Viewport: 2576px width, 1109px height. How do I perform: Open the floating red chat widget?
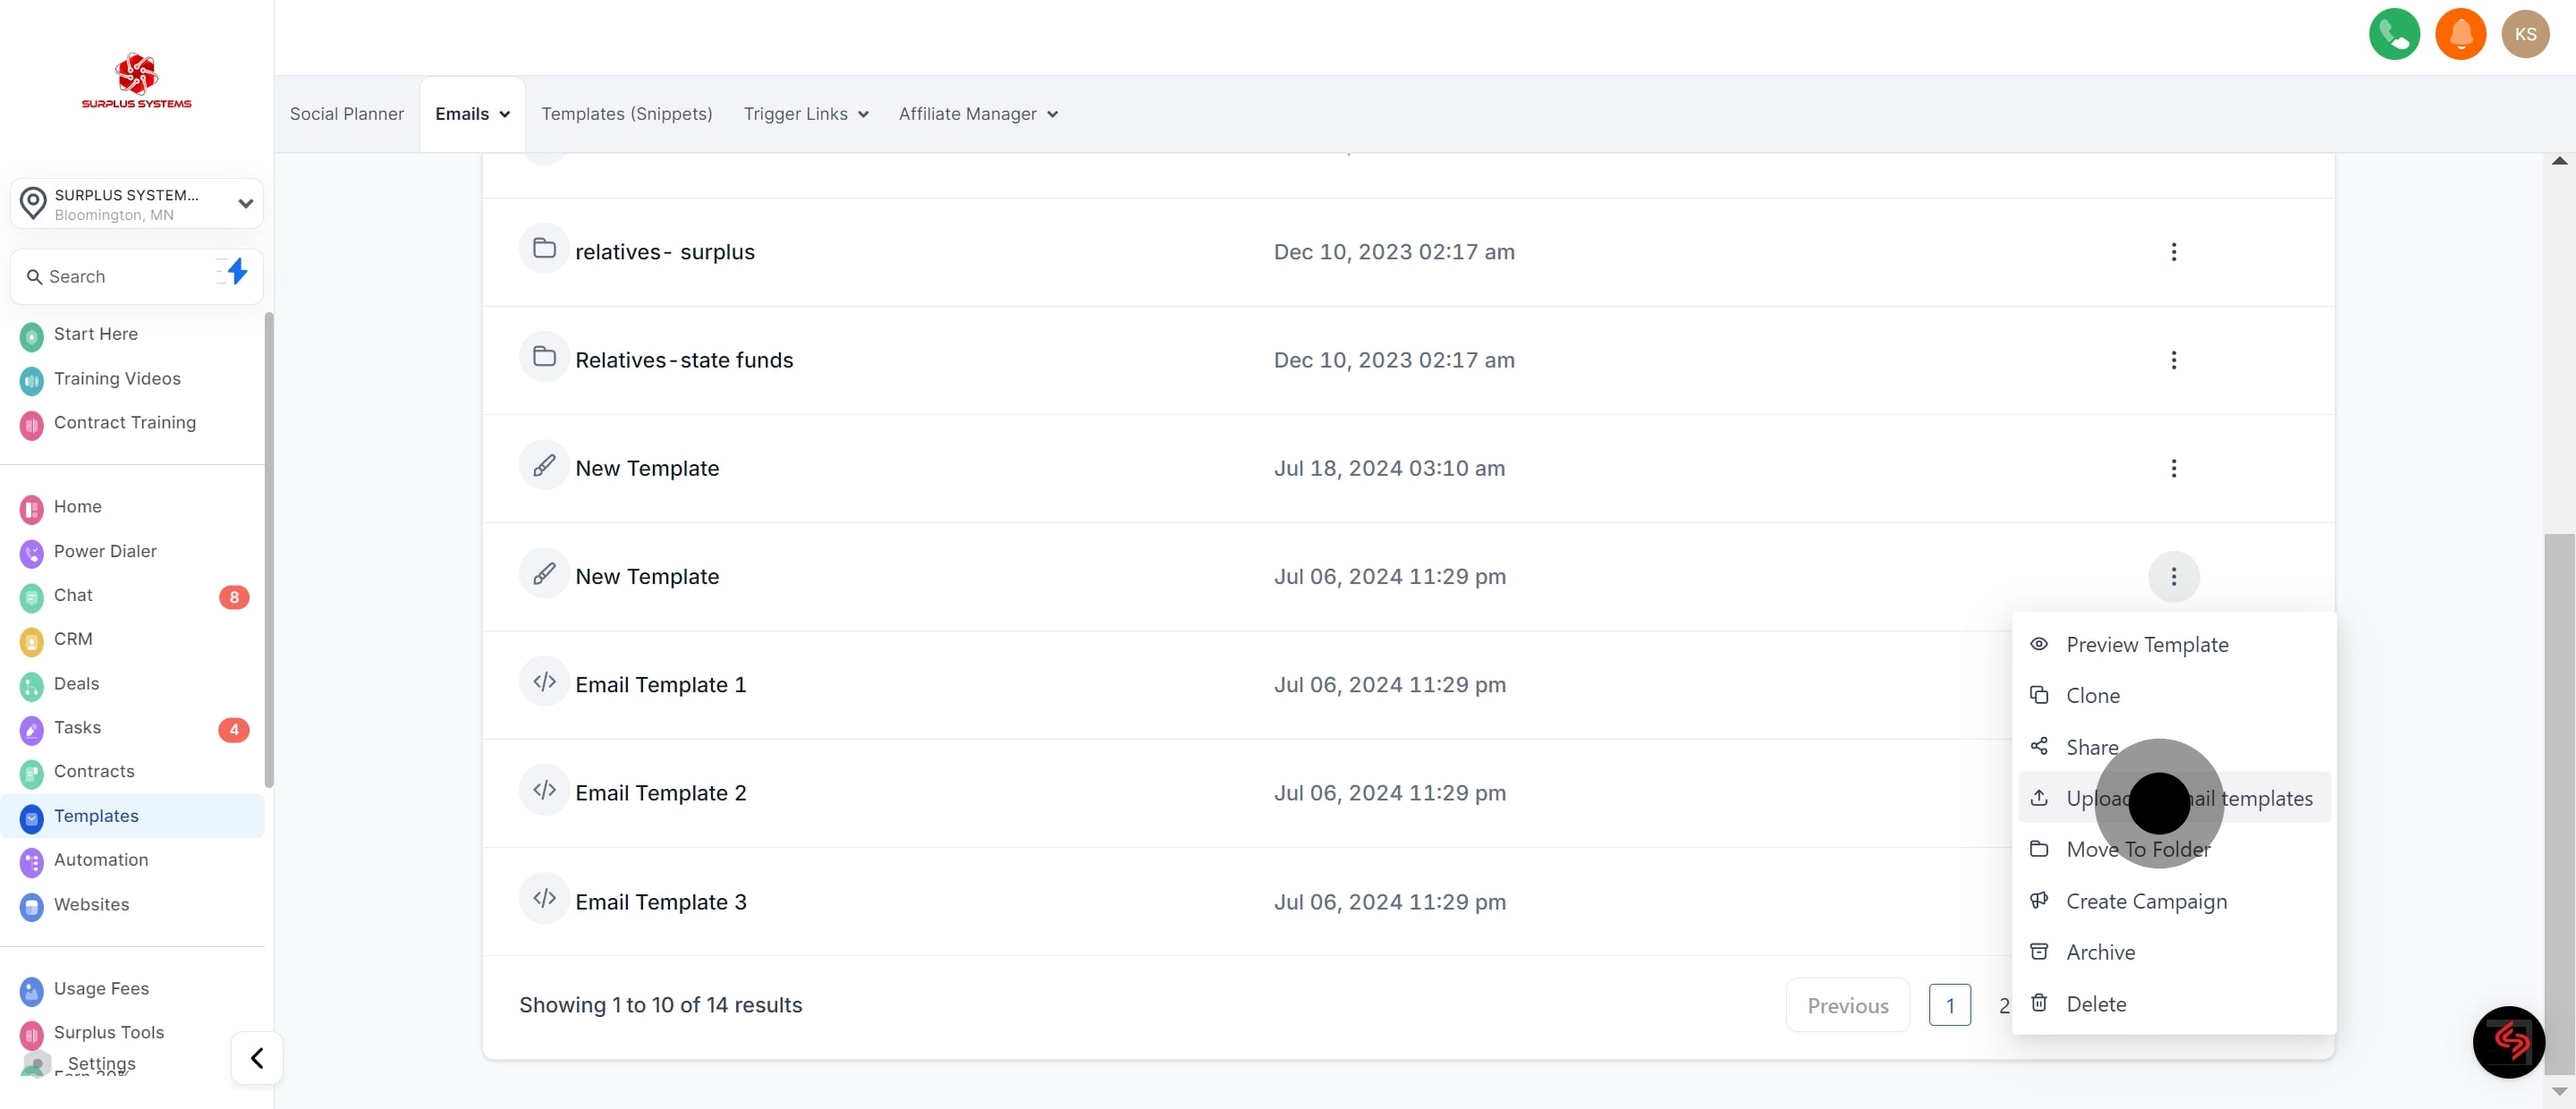2509,1042
